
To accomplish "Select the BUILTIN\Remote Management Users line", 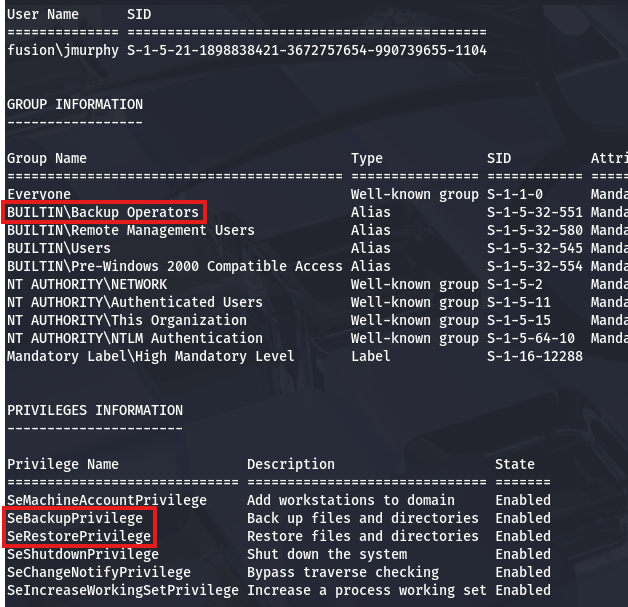I will [131, 230].
